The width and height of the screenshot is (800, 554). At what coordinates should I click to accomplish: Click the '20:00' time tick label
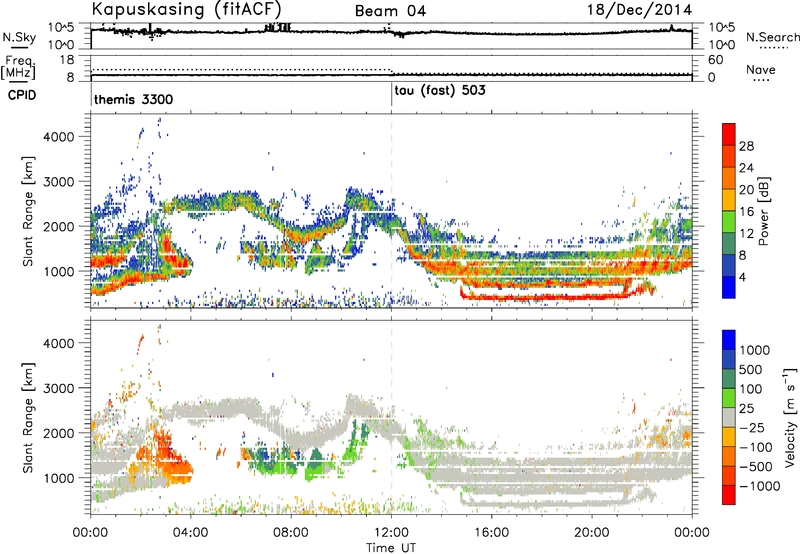592,533
